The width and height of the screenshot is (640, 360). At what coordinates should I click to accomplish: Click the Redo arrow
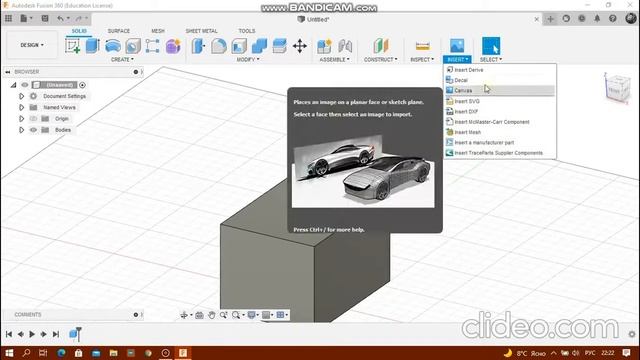coord(79,18)
